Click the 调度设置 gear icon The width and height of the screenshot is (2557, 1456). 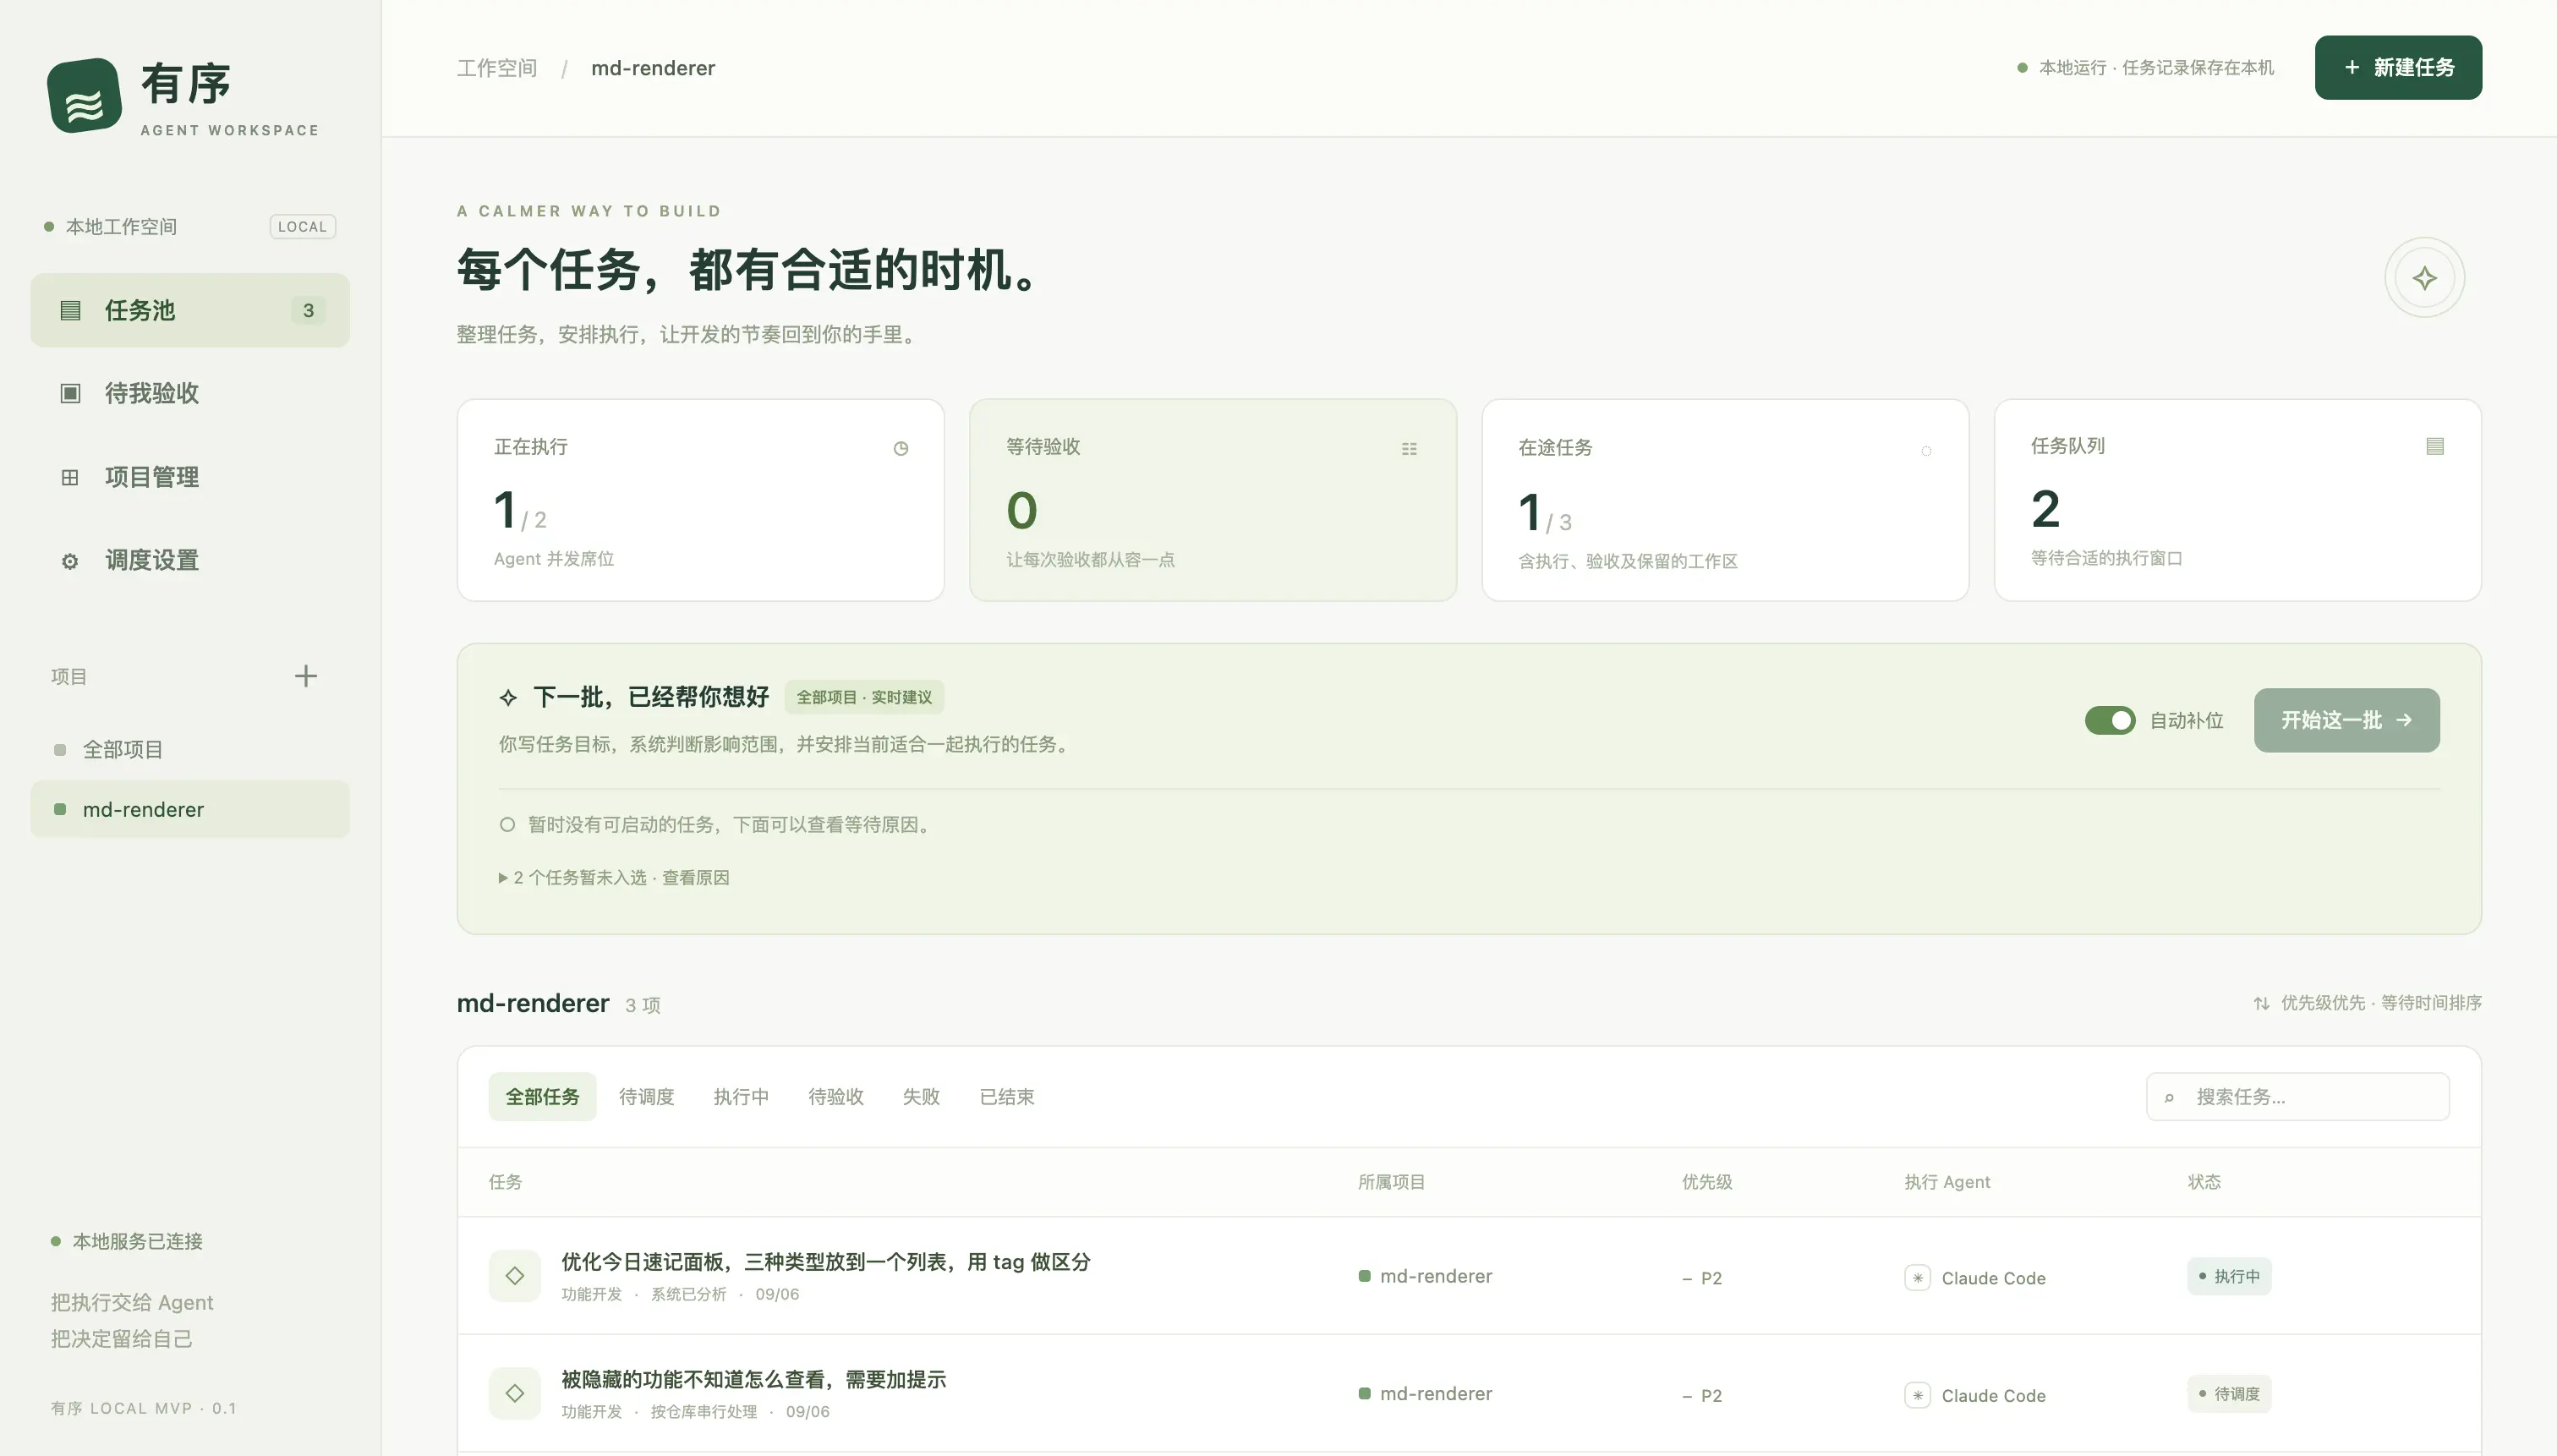[x=70, y=561]
